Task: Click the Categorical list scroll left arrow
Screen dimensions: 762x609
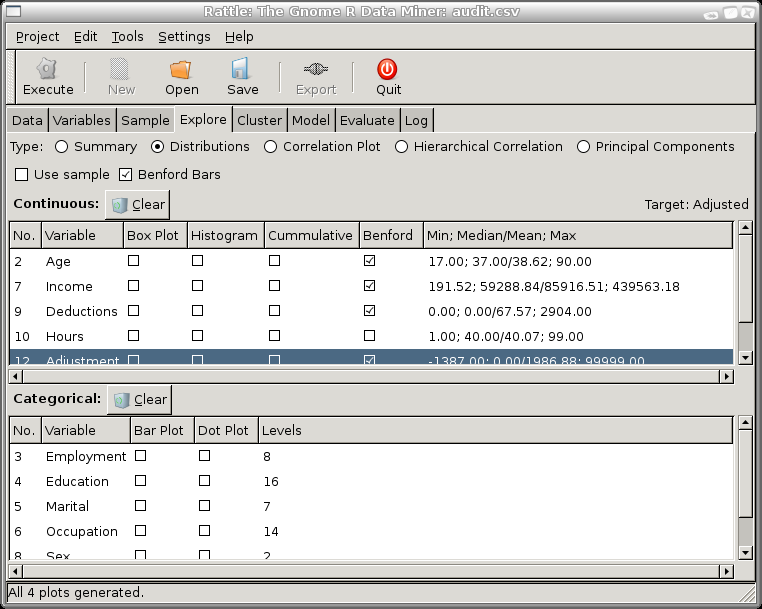Action: click(15, 571)
